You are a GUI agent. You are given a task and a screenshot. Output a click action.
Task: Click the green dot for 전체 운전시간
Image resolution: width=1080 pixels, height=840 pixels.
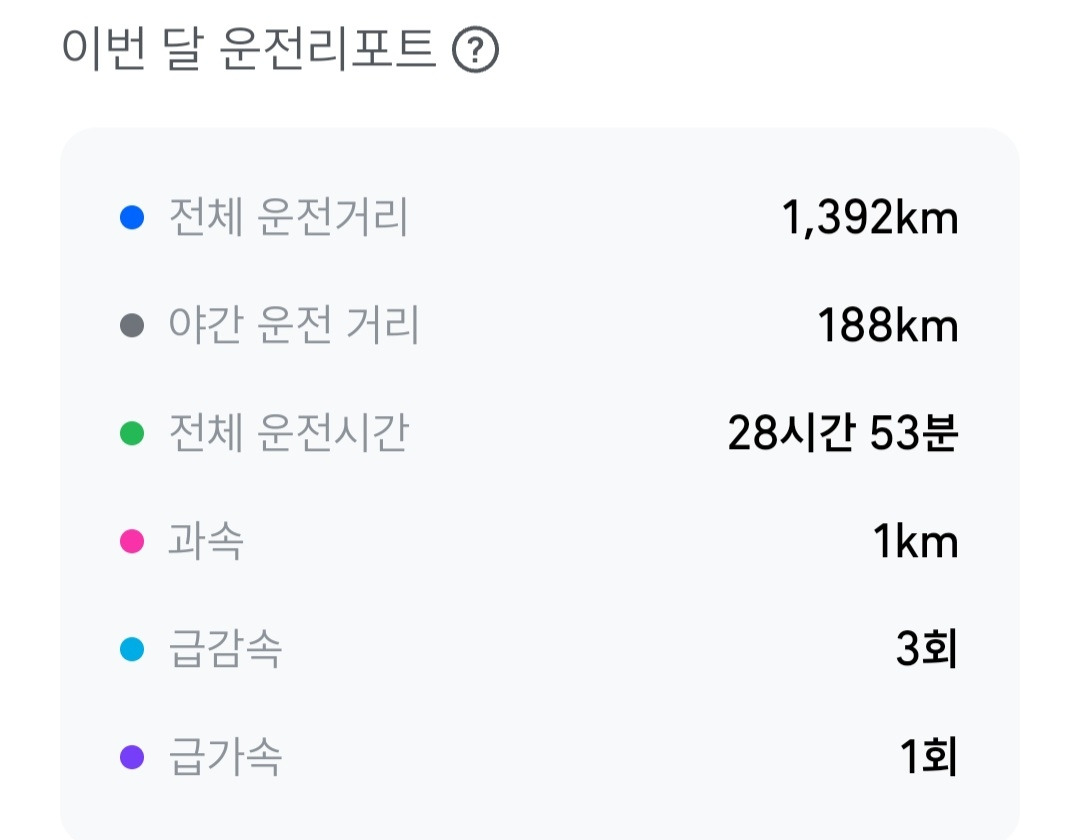[x=132, y=433]
